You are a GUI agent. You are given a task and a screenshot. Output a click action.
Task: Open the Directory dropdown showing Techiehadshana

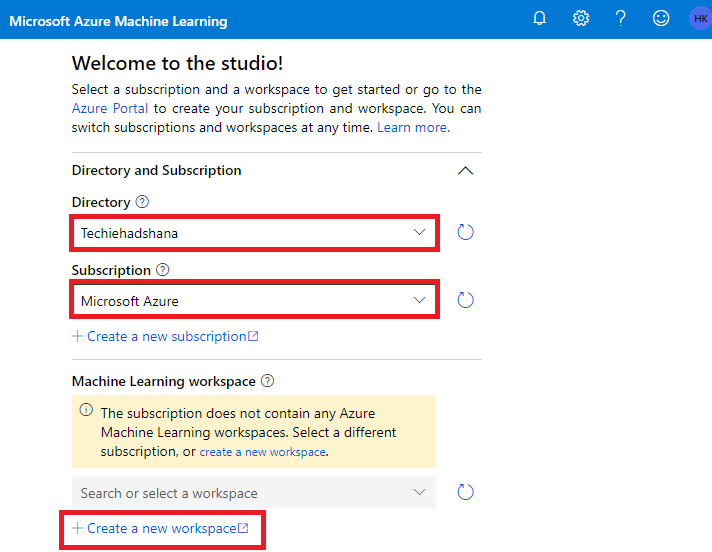point(254,233)
